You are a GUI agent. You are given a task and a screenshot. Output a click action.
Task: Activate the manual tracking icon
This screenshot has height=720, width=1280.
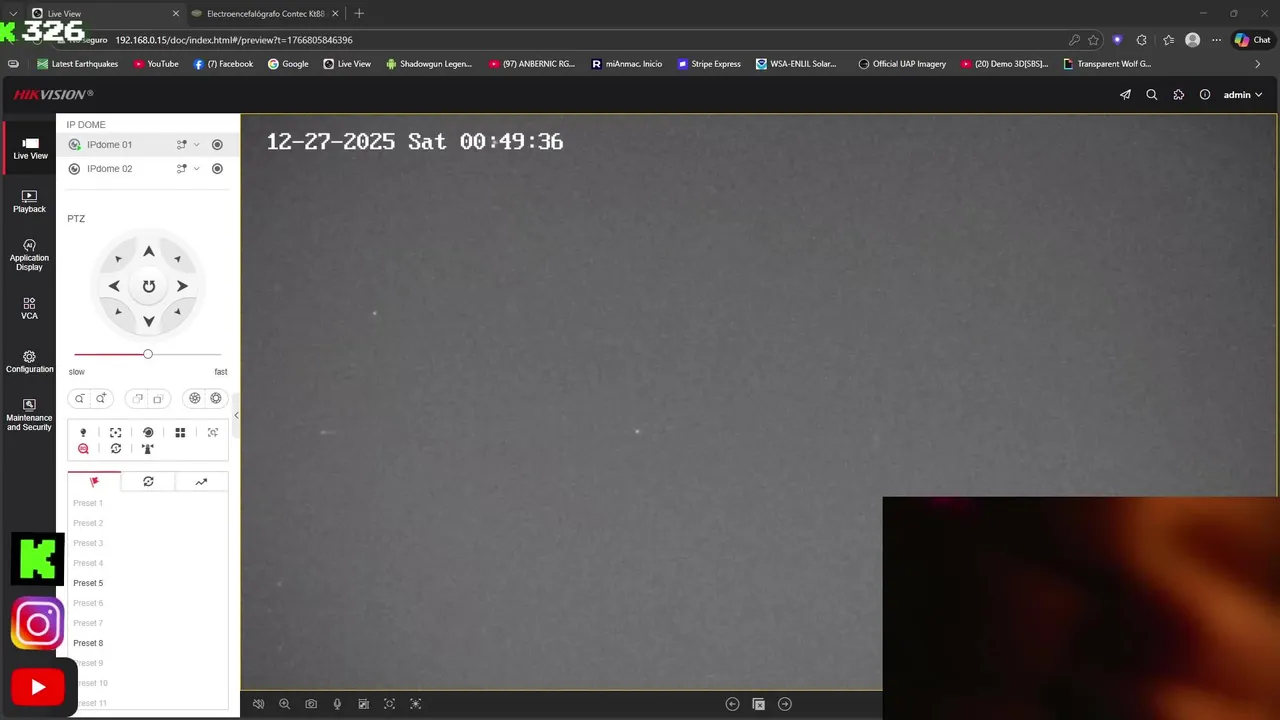[x=213, y=433]
